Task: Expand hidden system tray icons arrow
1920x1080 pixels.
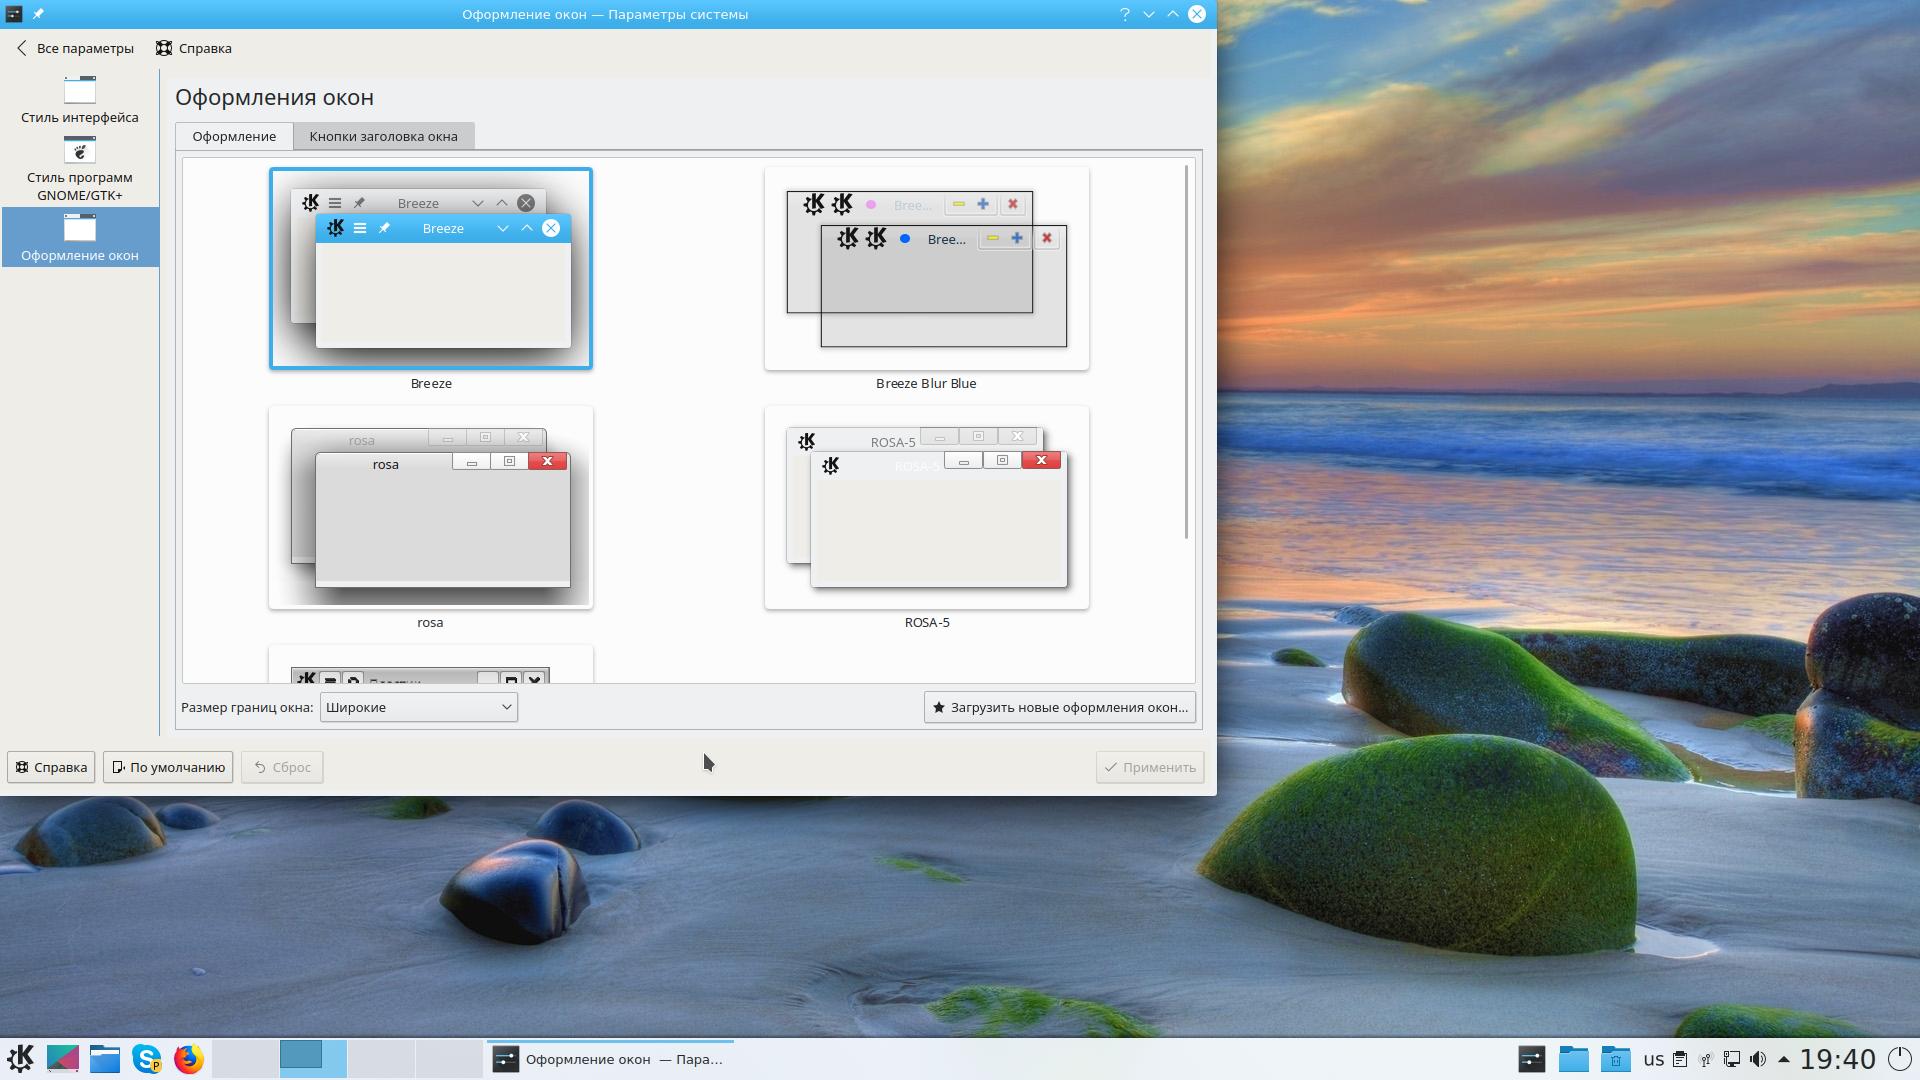Action: coord(1783,1059)
